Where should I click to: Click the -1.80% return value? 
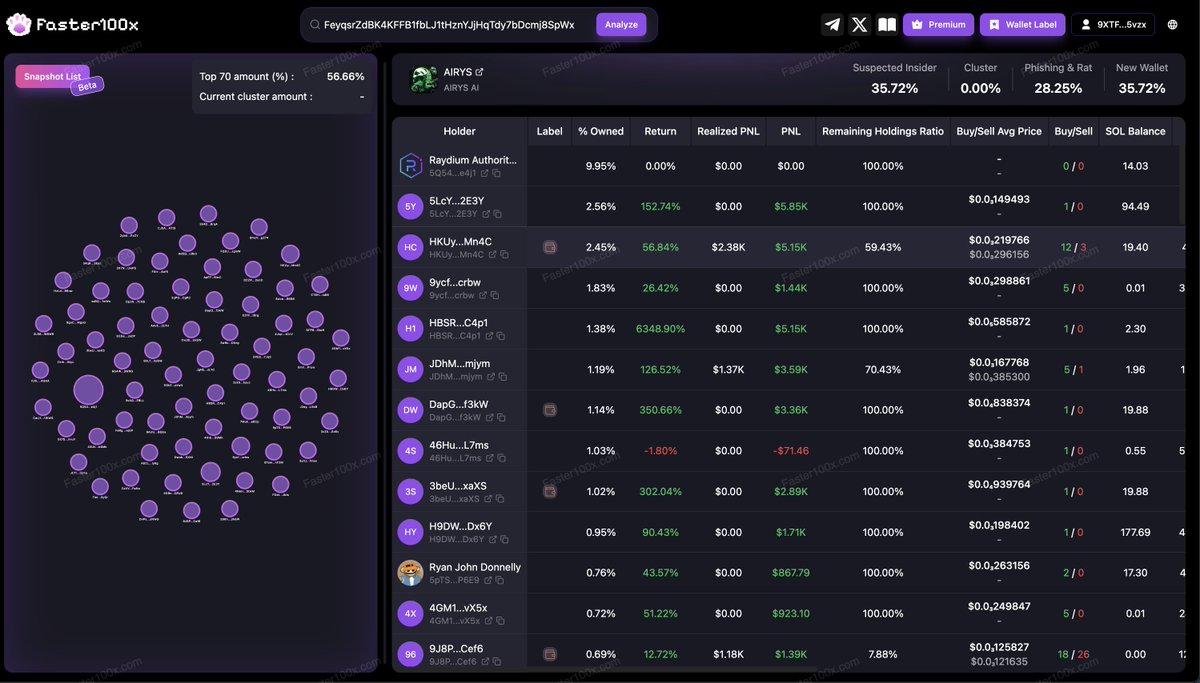pos(660,451)
